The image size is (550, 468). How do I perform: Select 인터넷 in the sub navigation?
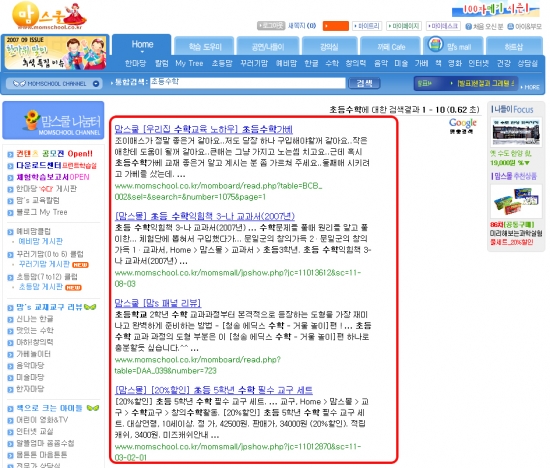point(478,63)
